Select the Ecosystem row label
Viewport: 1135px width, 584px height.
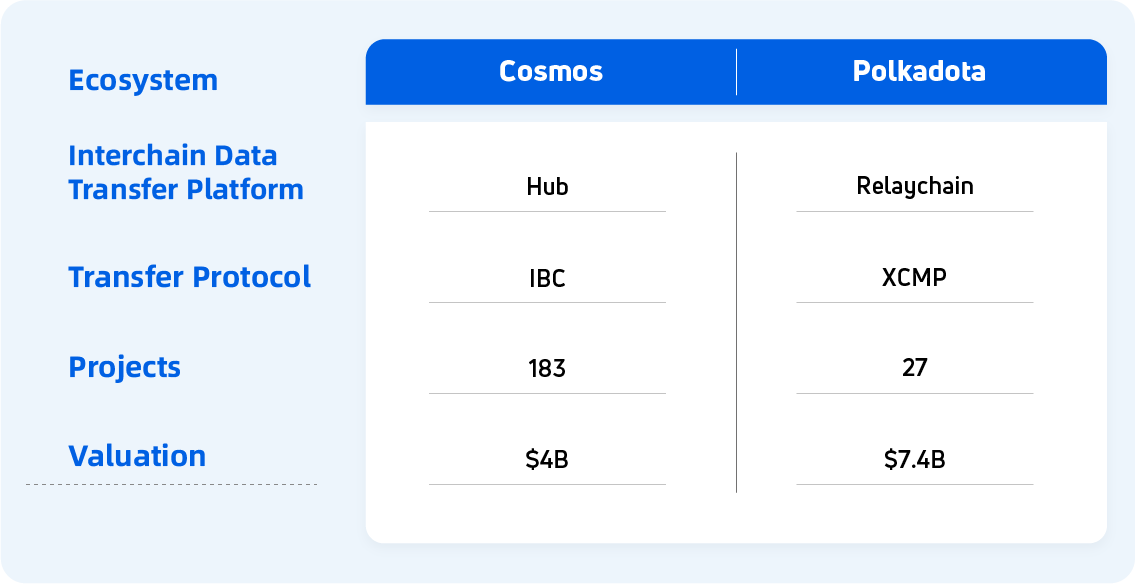click(x=143, y=80)
